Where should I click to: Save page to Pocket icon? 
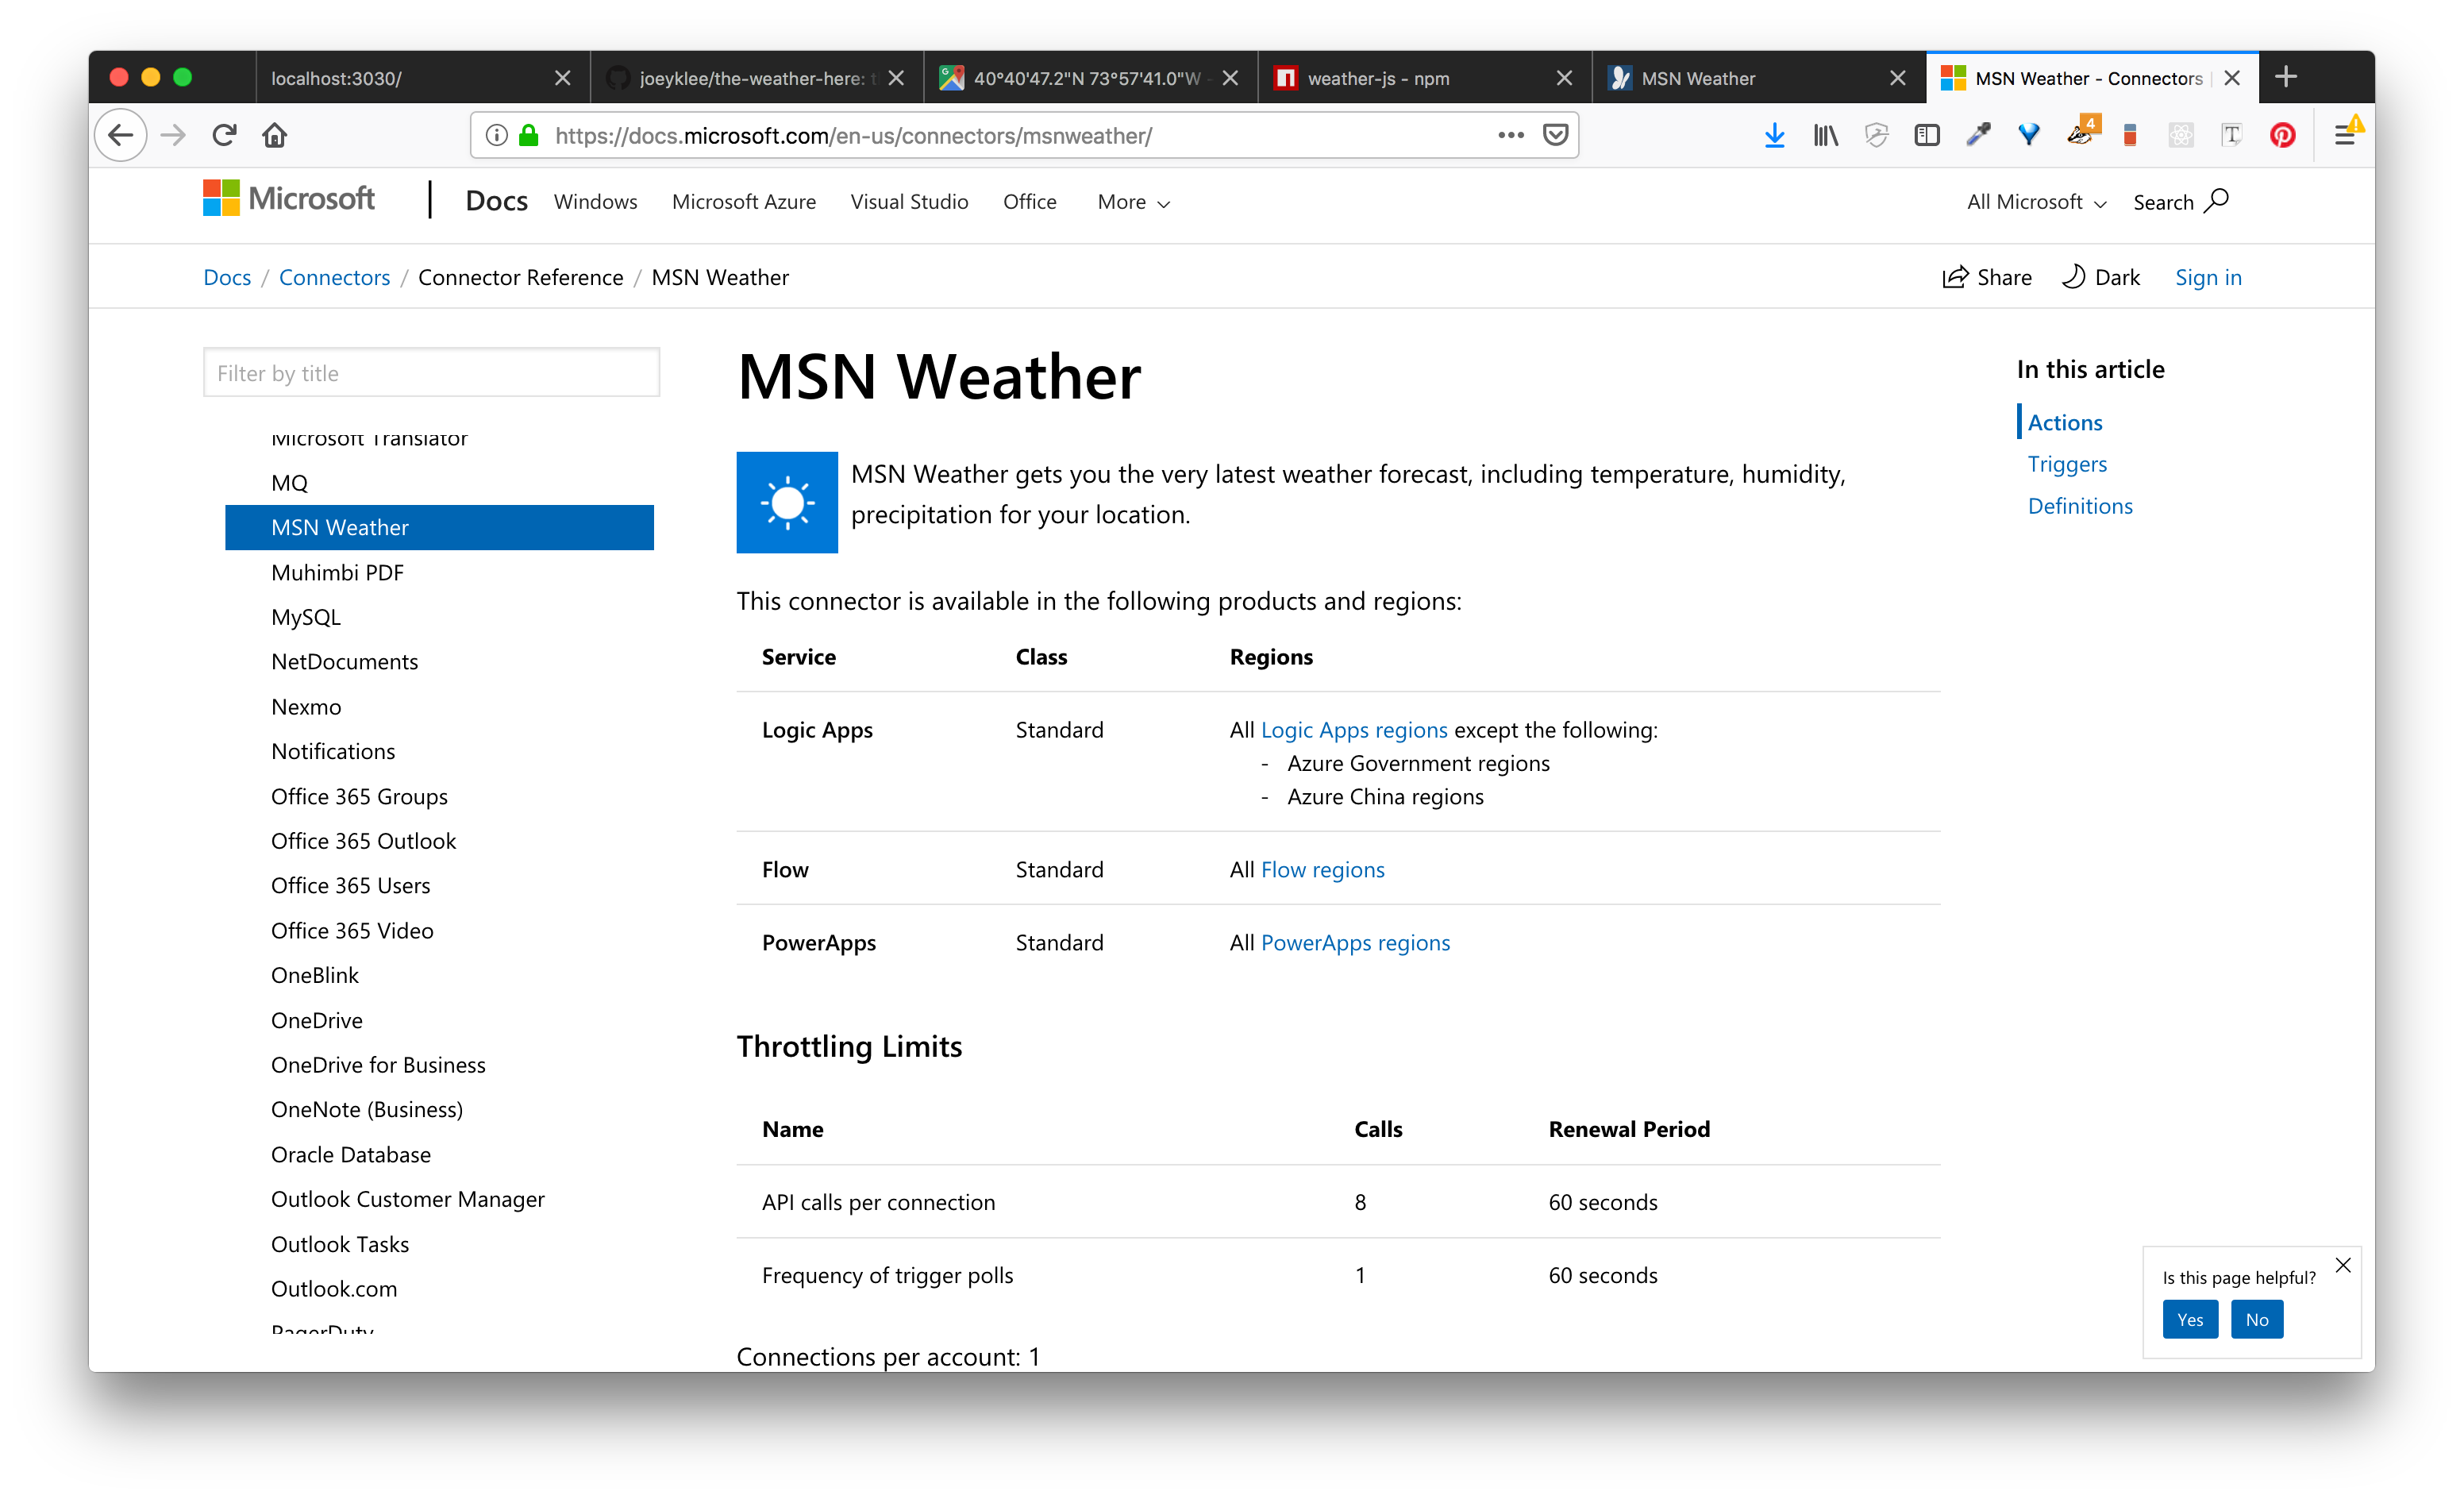pyautogui.click(x=1555, y=135)
